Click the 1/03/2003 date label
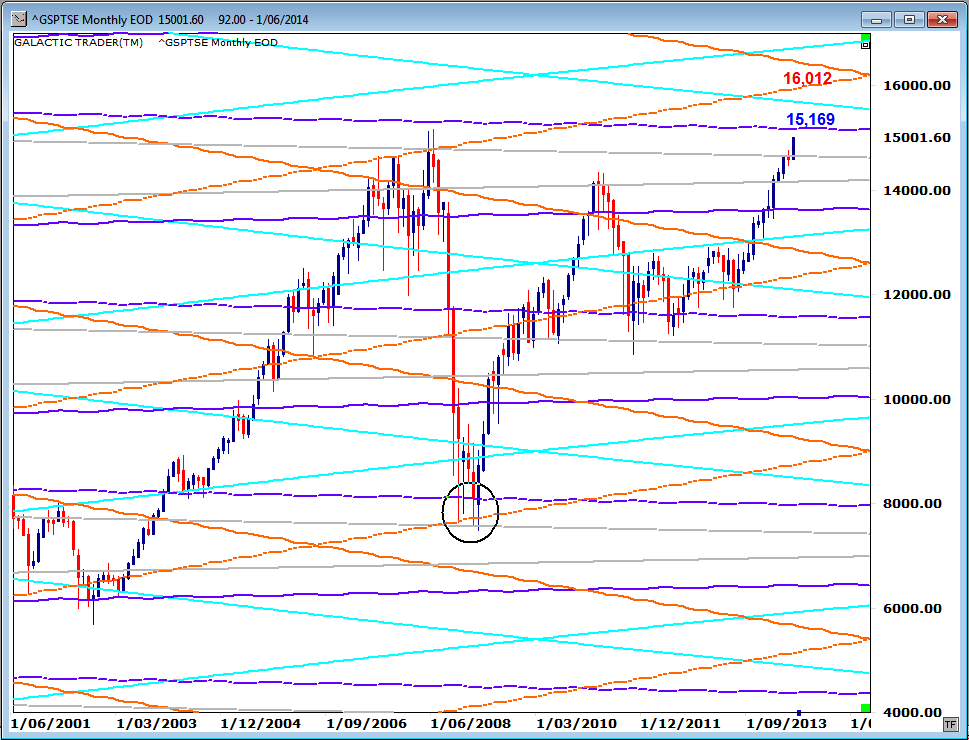Image resolution: width=969 pixels, height=740 pixels. pos(156,723)
